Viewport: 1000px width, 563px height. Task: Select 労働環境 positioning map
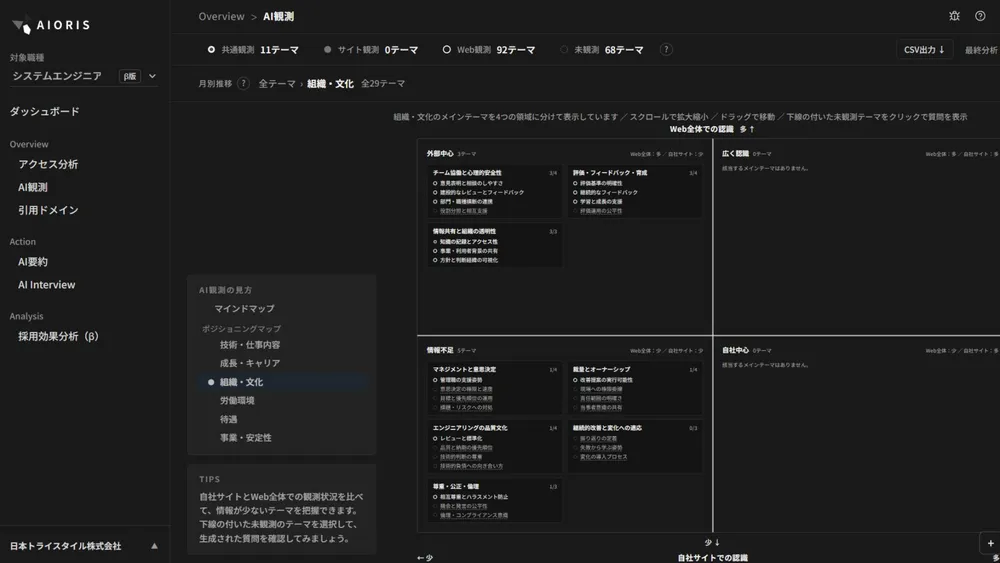(x=237, y=400)
